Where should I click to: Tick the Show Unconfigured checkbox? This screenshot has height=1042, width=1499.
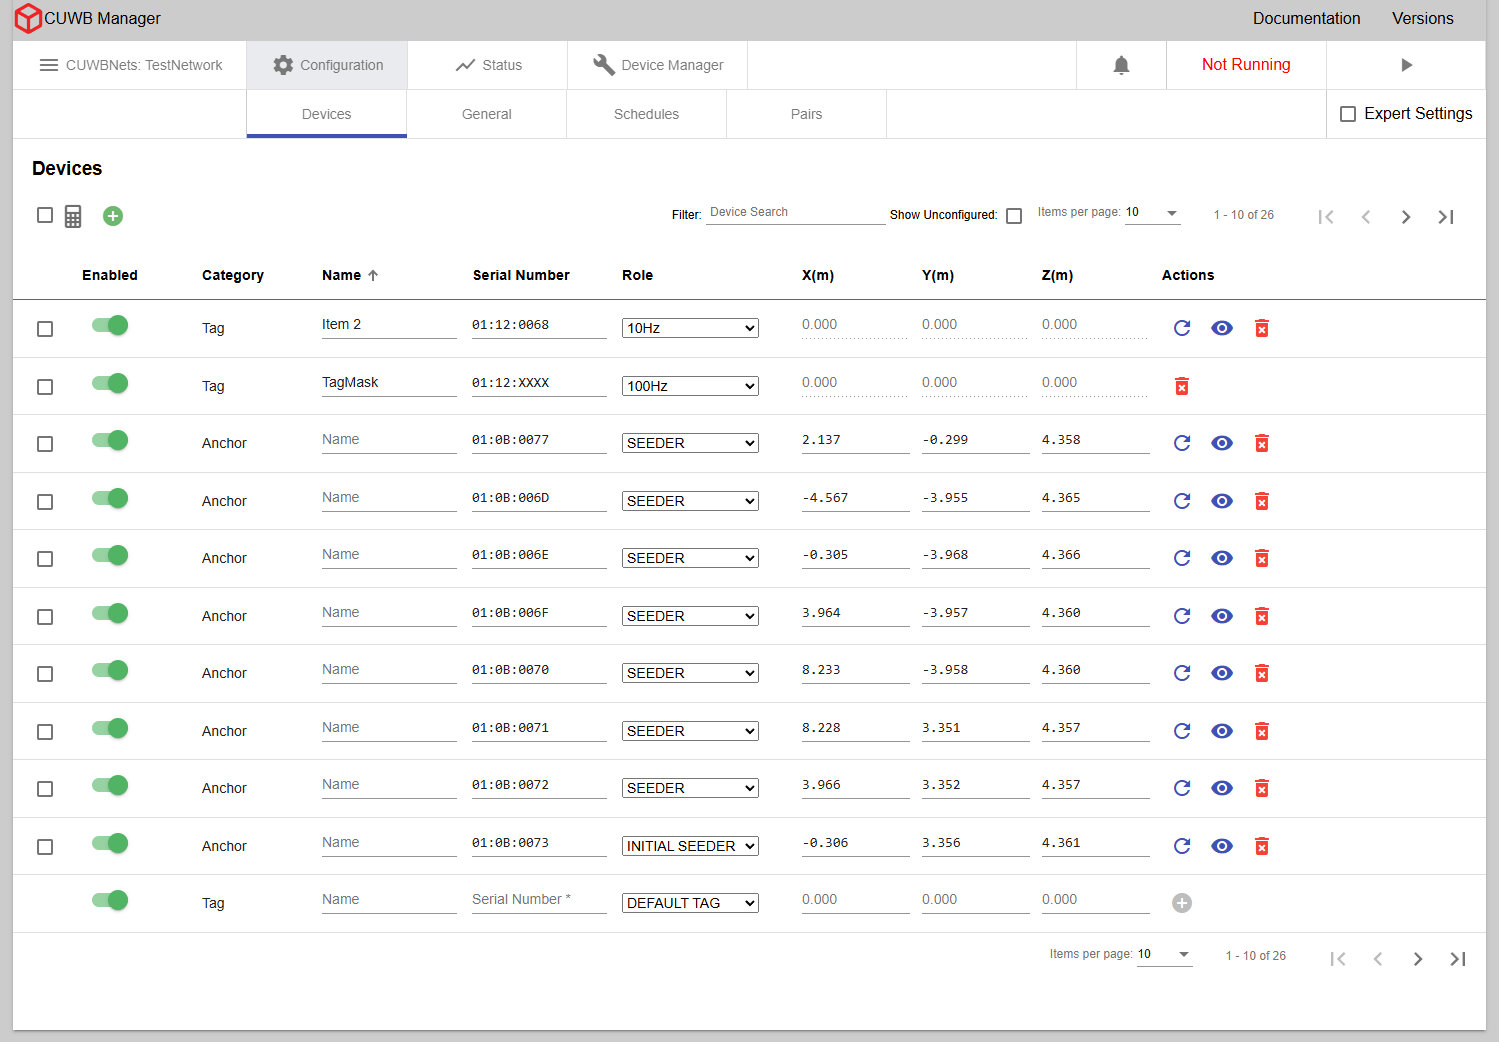[1014, 216]
